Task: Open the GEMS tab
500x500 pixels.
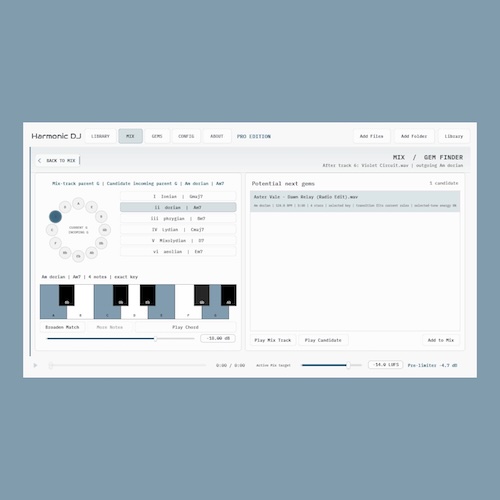Action: [x=157, y=136]
